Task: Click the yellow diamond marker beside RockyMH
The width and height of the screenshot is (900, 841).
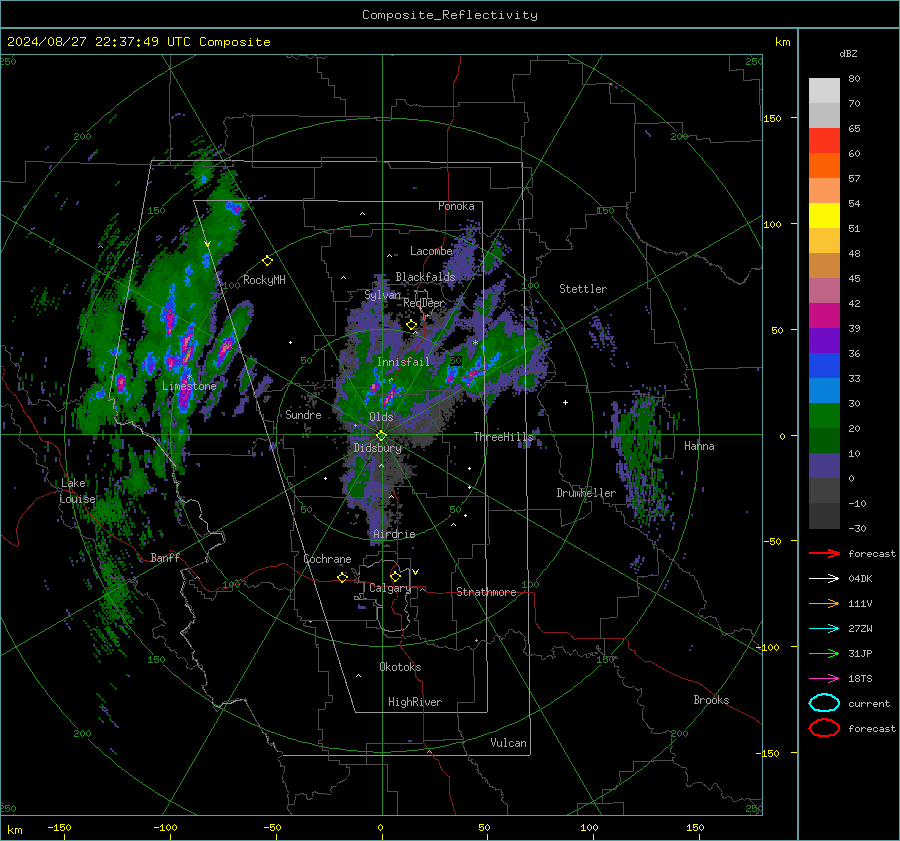Action: (x=267, y=261)
